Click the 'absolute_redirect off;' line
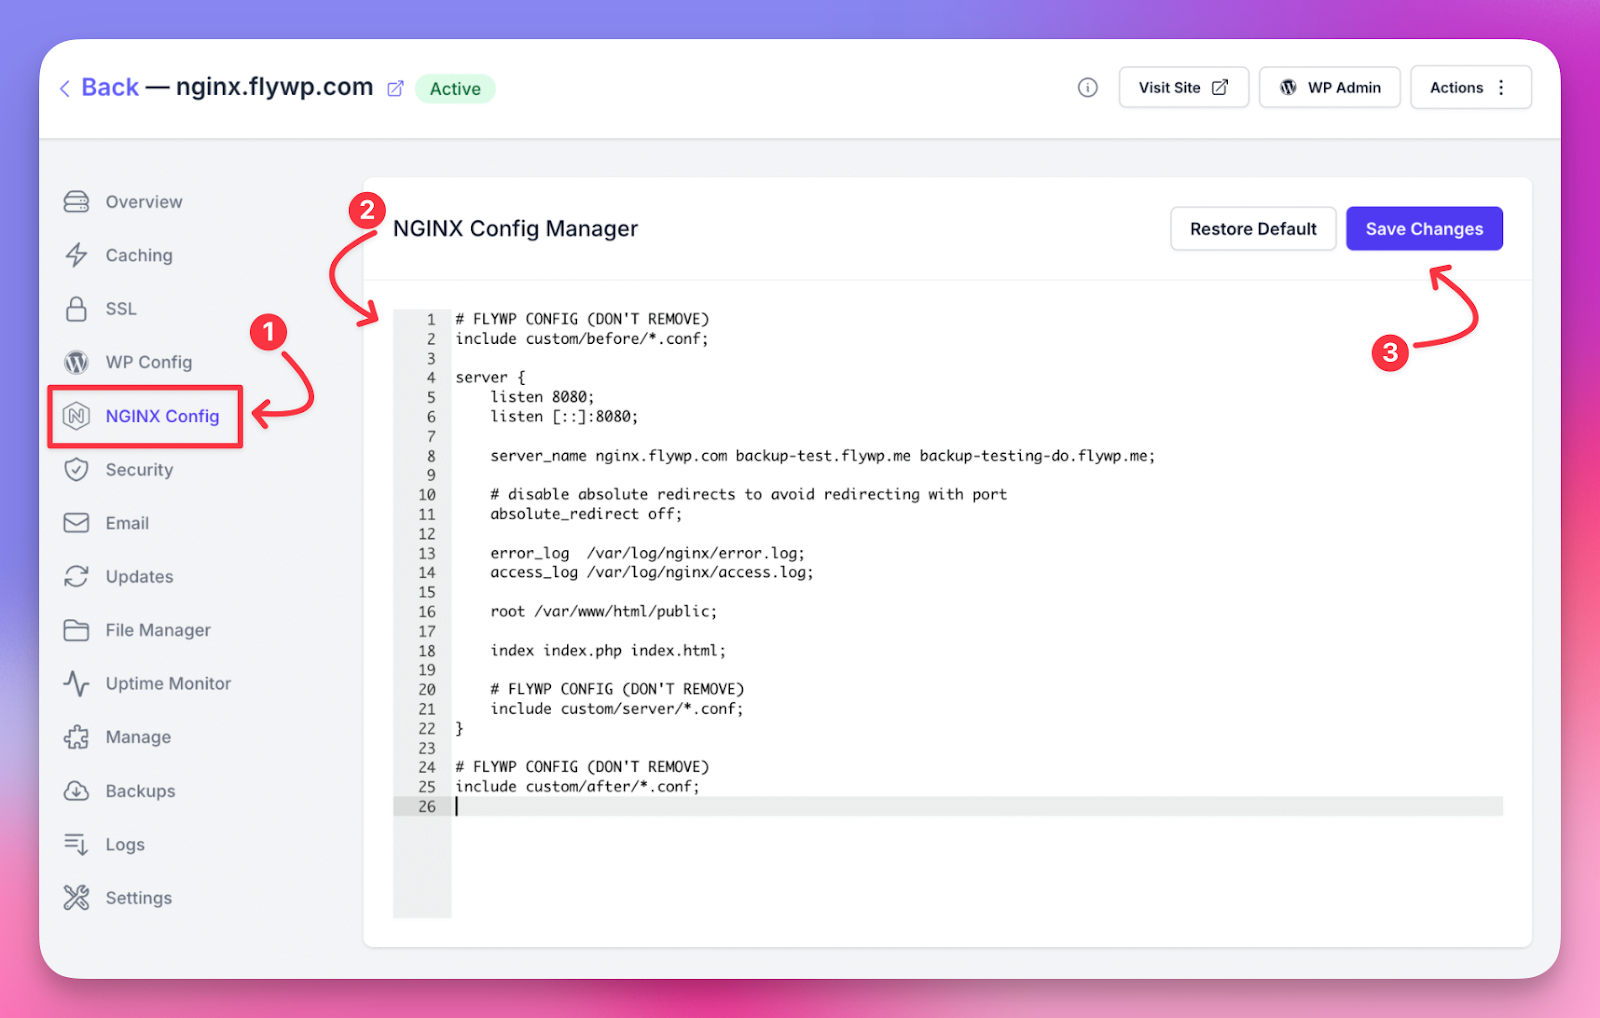Screen dimensions: 1600x1018 (586, 514)
